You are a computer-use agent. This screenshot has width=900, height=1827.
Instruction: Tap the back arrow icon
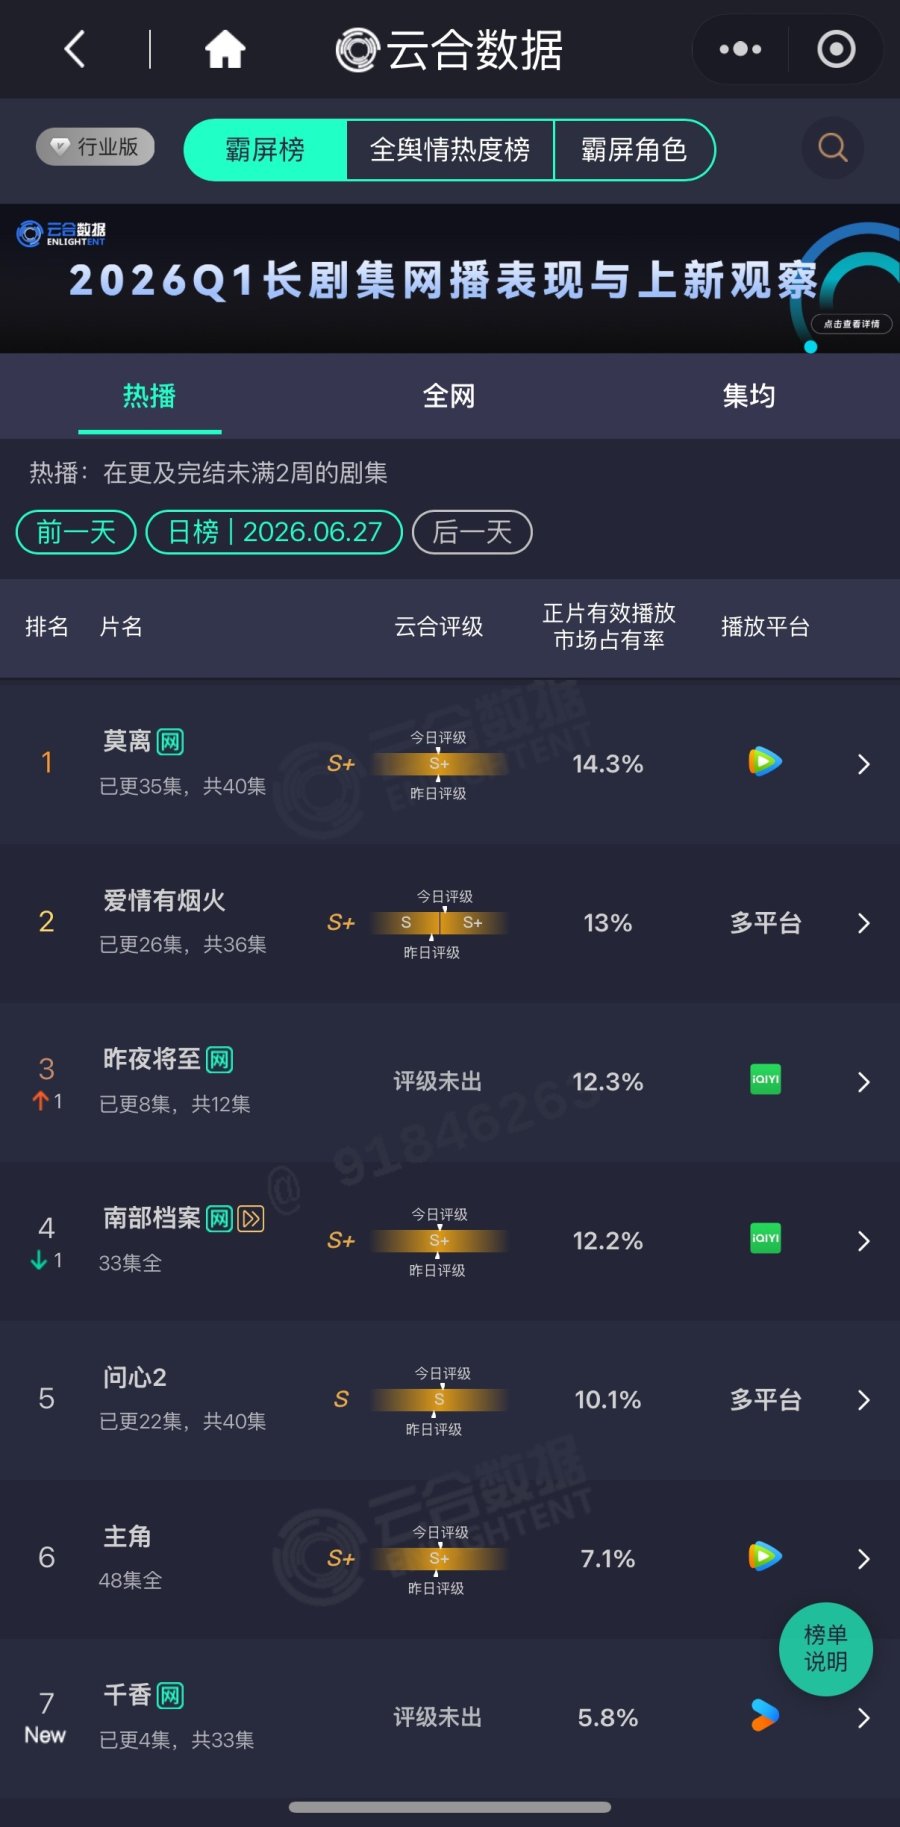75,49
